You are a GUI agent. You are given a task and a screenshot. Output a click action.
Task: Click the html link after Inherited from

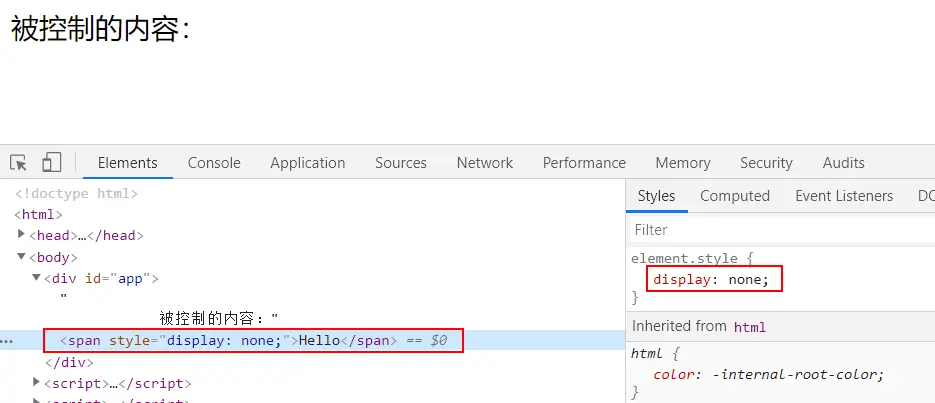coord(750,327)
